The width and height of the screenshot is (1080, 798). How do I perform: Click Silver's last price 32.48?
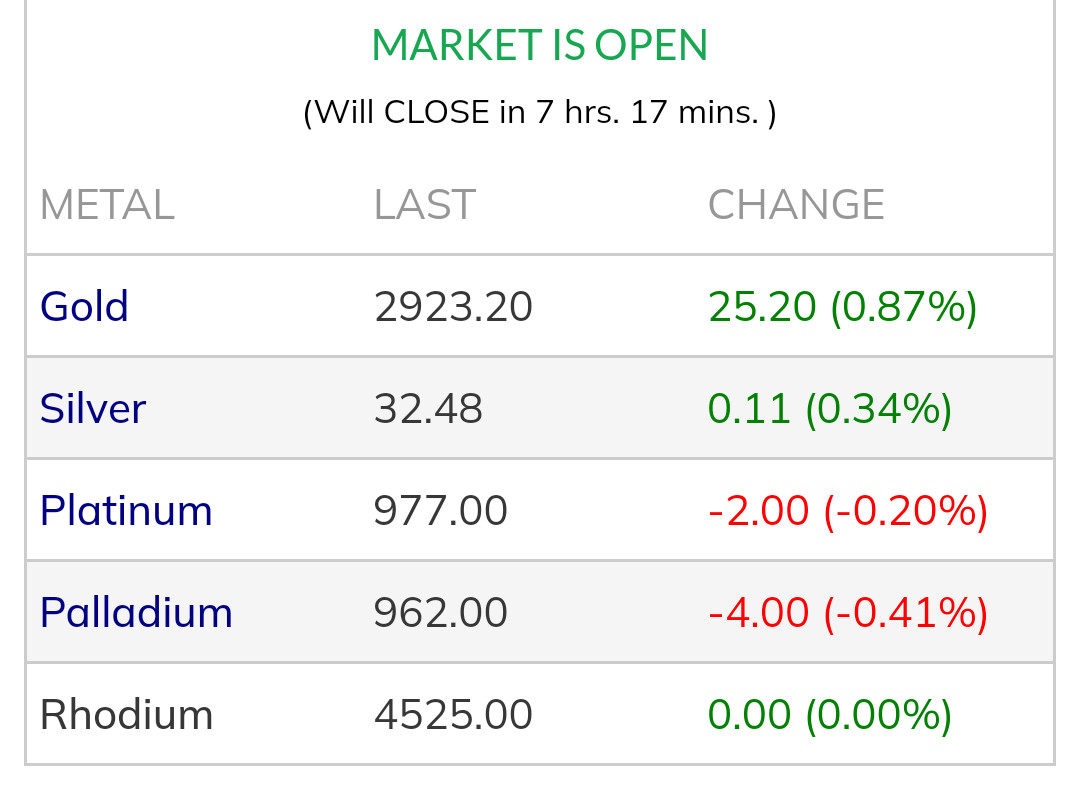(x=428, y=409)
